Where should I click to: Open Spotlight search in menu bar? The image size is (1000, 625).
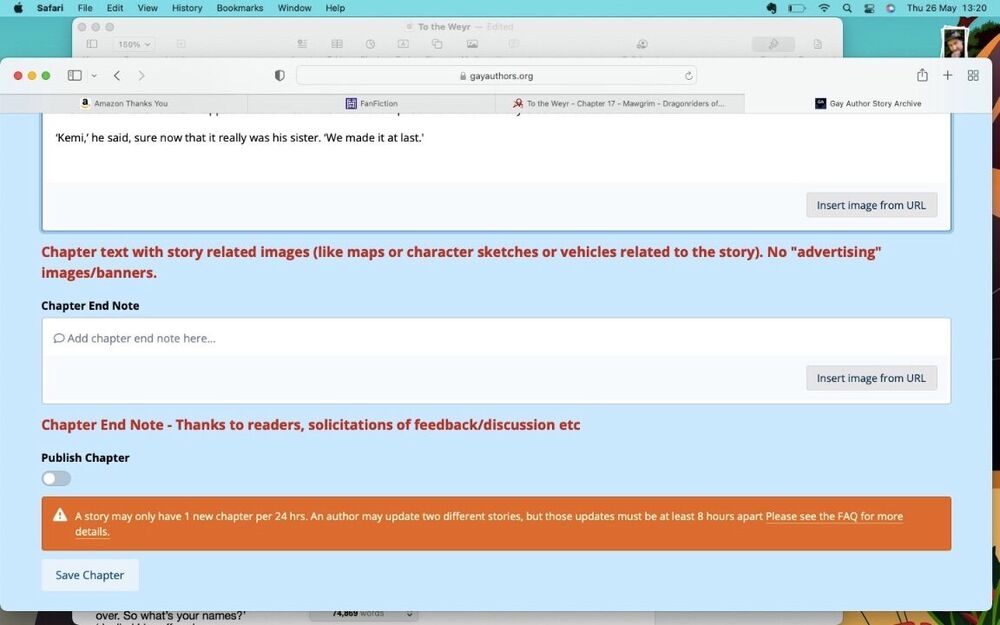[847, 8]
